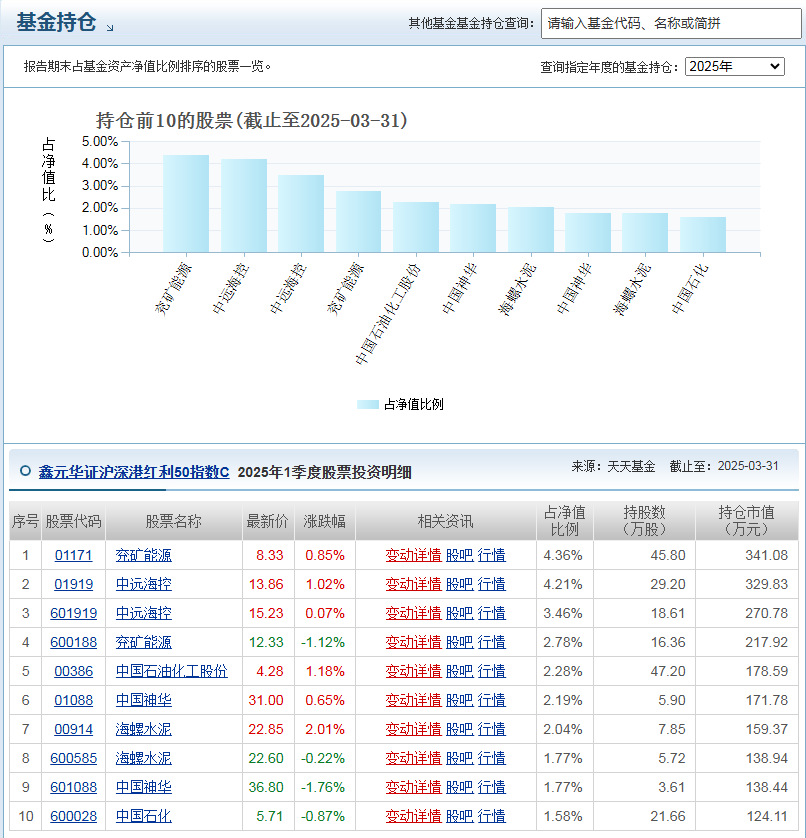This screenshot has width=806, height=838.
Task: Open stock code 600028 link
Action: tap(74, 816)
